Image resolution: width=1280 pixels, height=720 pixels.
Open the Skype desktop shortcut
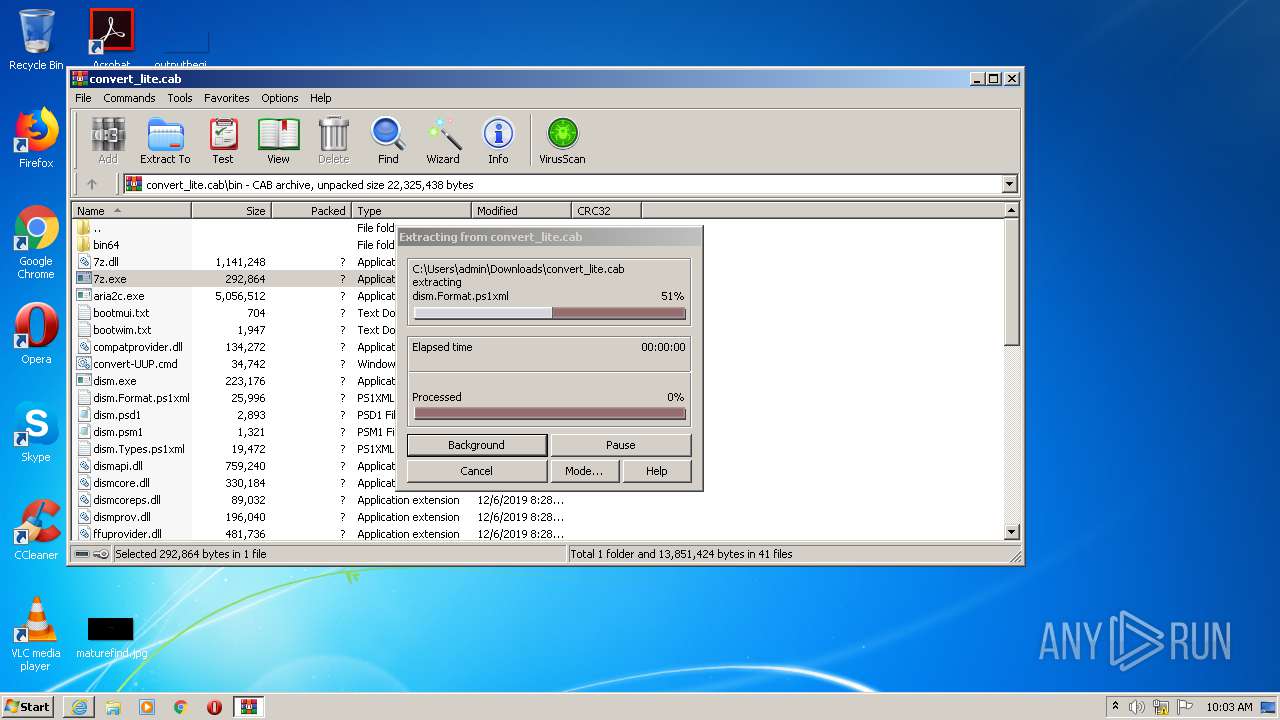(x=36, y=432)
